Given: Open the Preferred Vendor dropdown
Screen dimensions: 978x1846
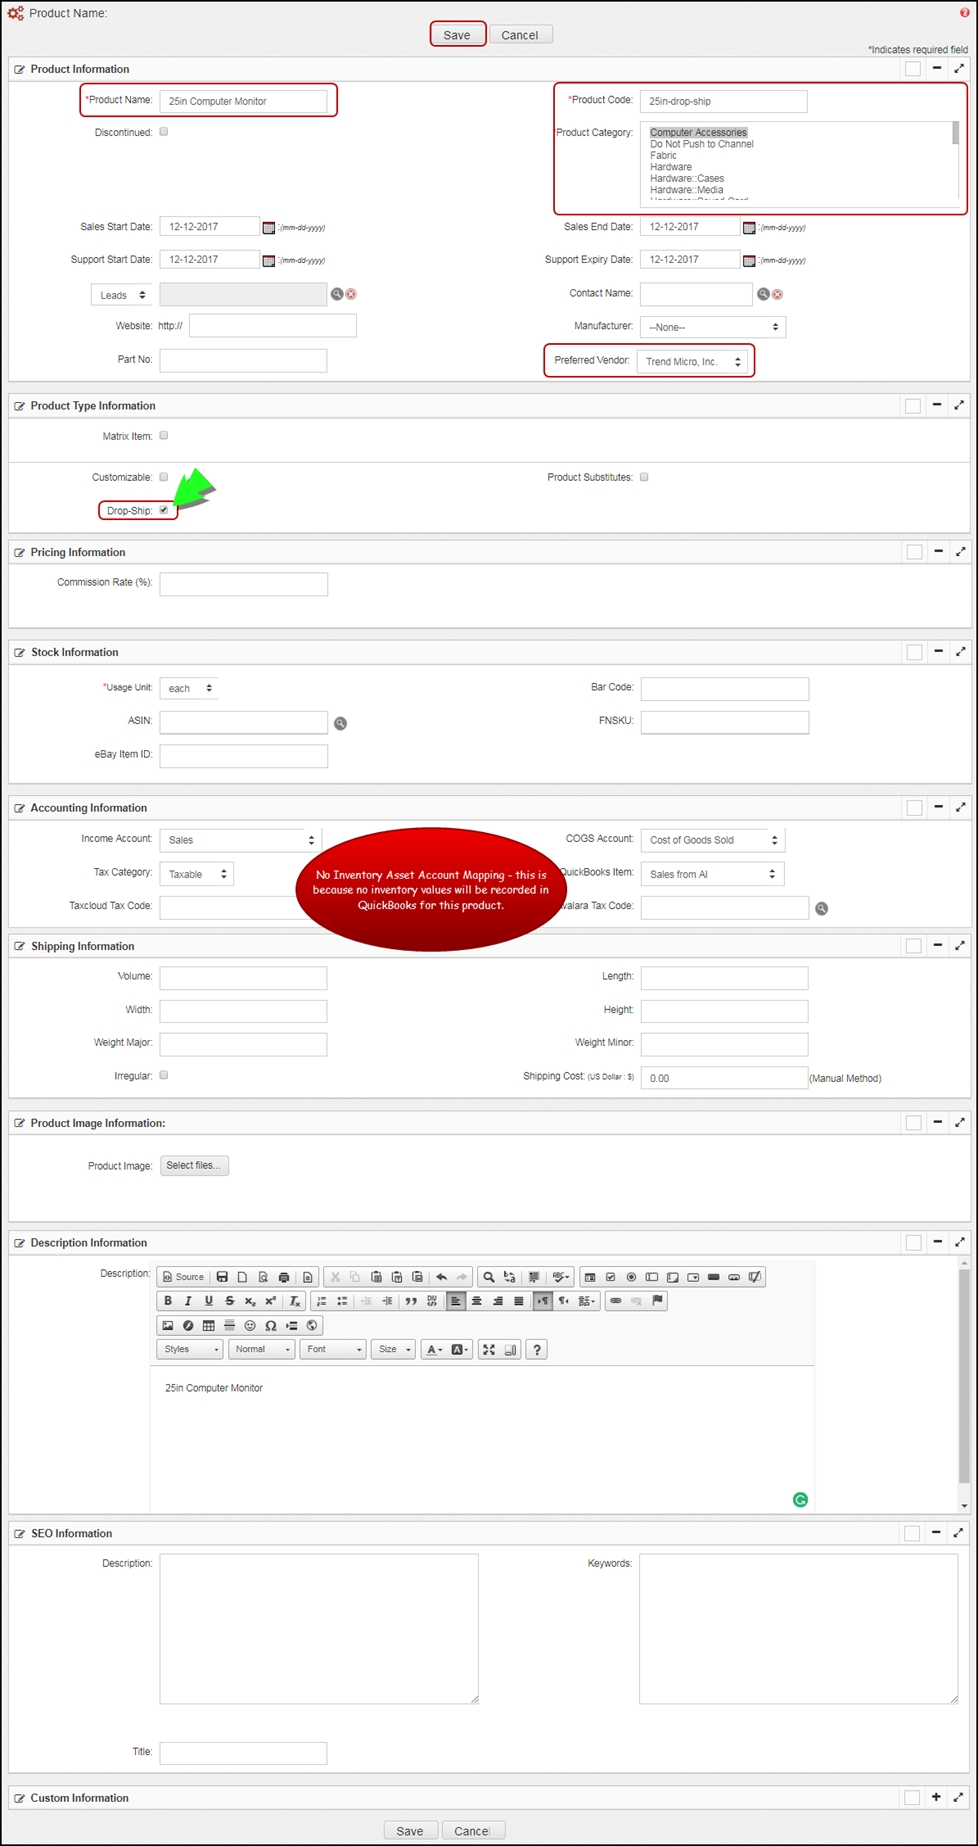Looking at the screenshot, I should [x=693, y=361].
